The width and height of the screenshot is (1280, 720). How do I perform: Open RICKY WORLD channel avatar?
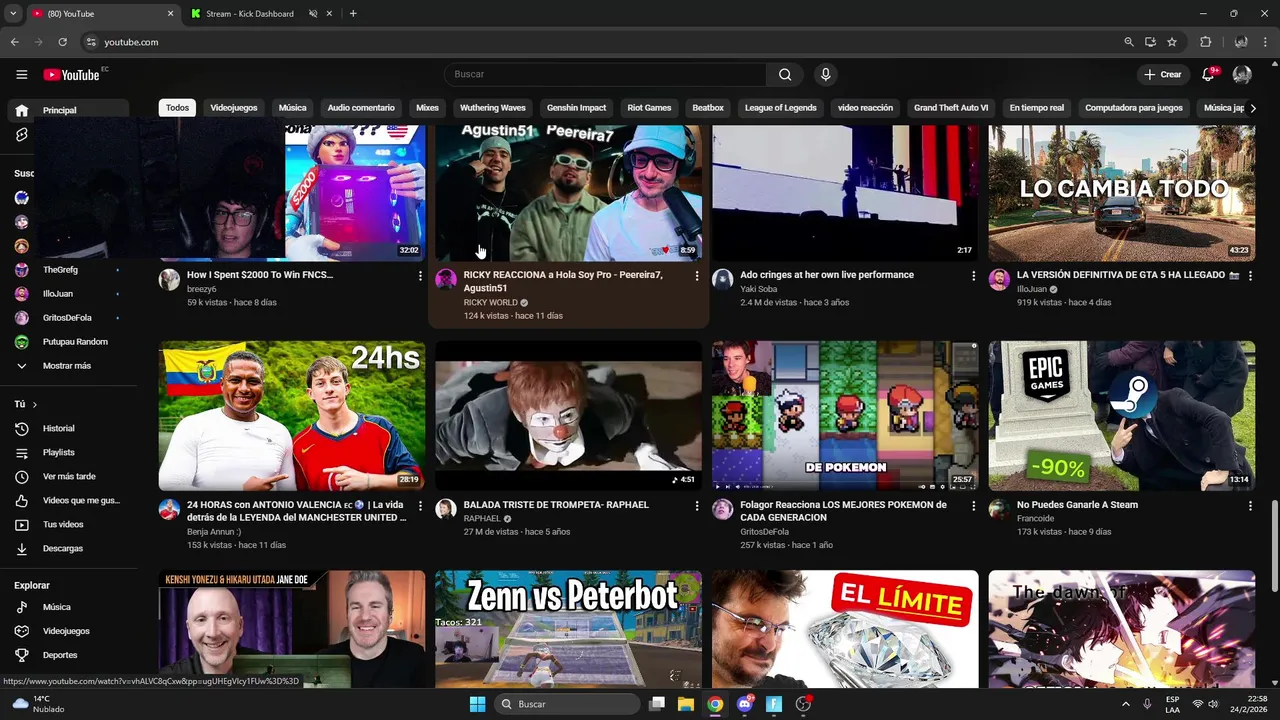446,279
